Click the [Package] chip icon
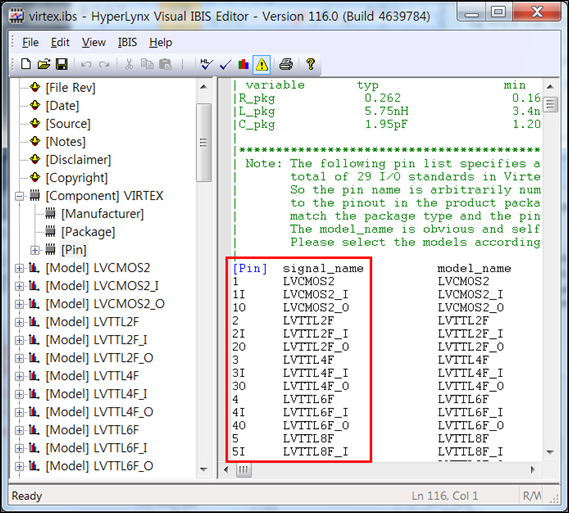Screen dimensions: 569x513 click(x=50, y=231)
